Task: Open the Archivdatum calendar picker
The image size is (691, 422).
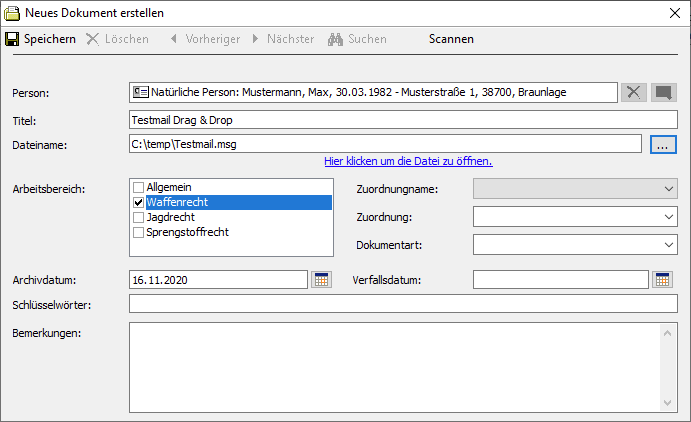Action: [321, 279]
